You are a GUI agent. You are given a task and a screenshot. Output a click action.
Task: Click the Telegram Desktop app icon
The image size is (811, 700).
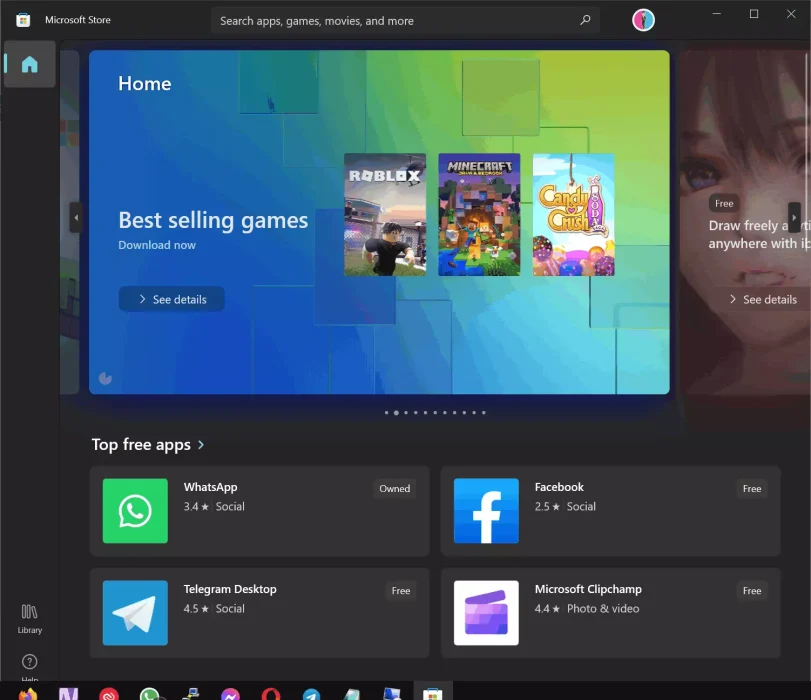(135, 613)
